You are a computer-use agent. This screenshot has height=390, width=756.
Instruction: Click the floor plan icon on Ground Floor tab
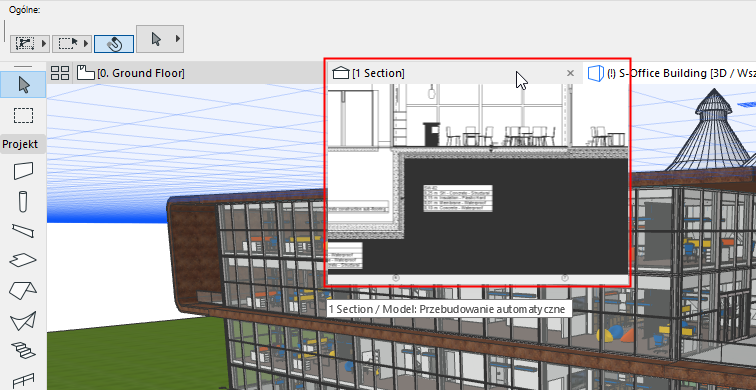click(85, 73)
